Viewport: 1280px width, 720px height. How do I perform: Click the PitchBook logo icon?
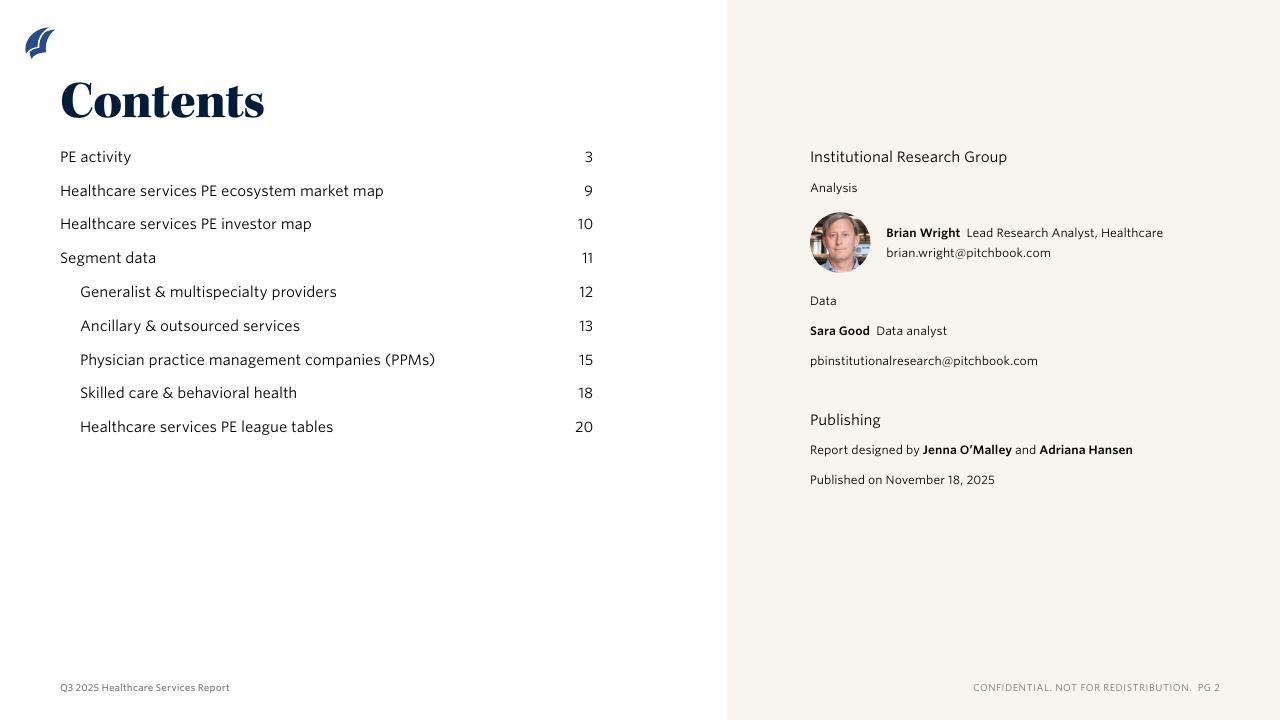click(40, 43)
